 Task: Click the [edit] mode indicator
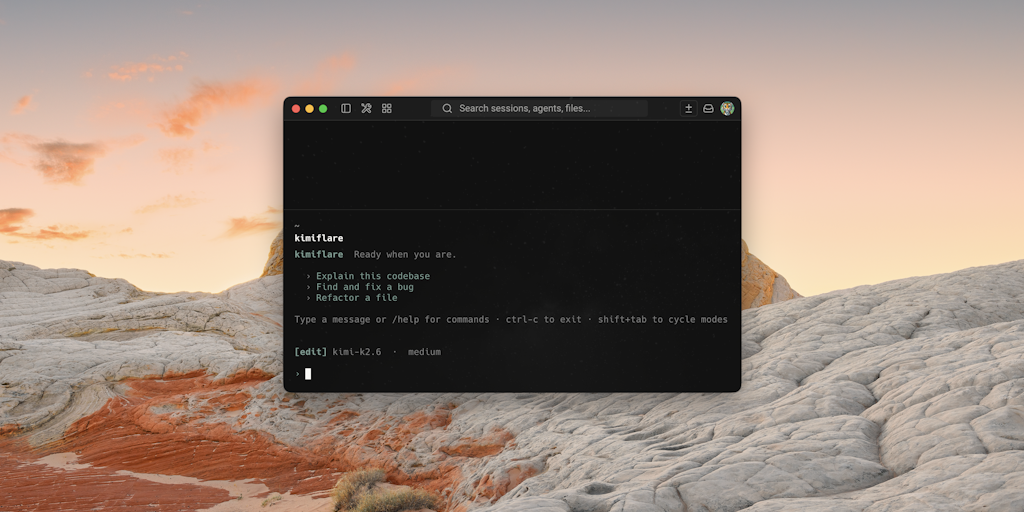point(311,352)
